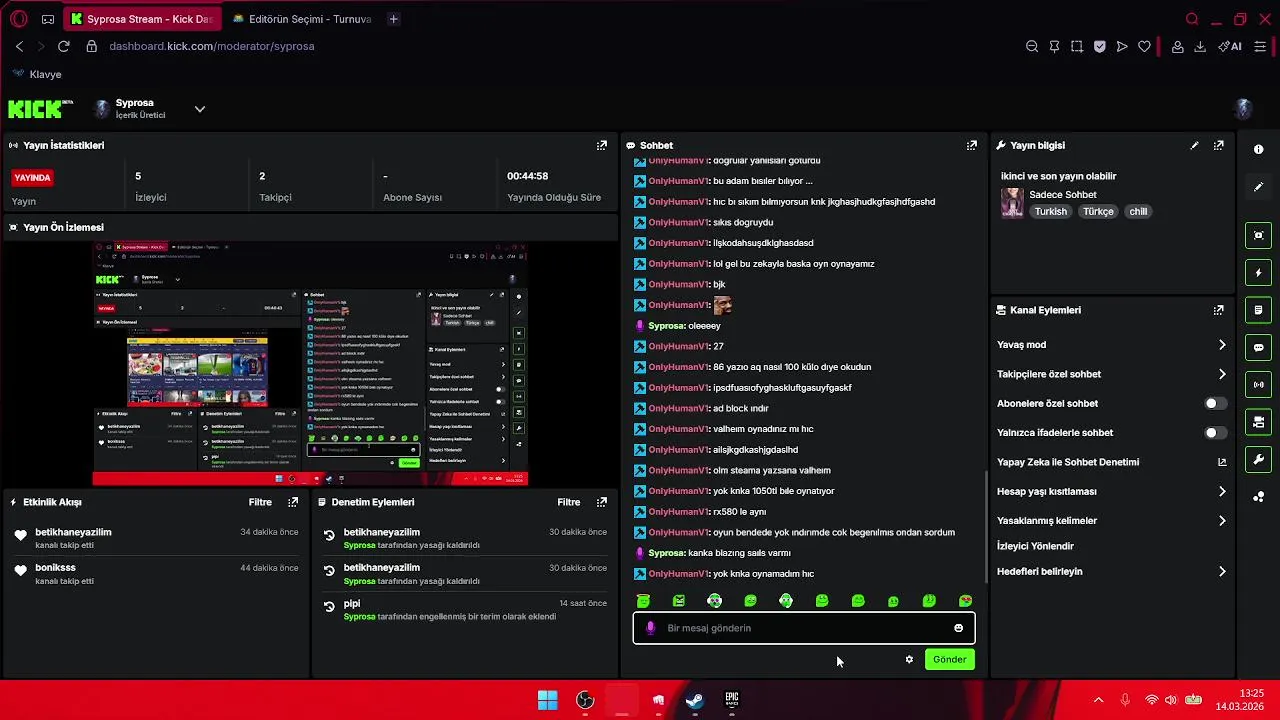Screen dimensions: 1280x720
Task: Open the browser AI button
Action: (1230, 46)
